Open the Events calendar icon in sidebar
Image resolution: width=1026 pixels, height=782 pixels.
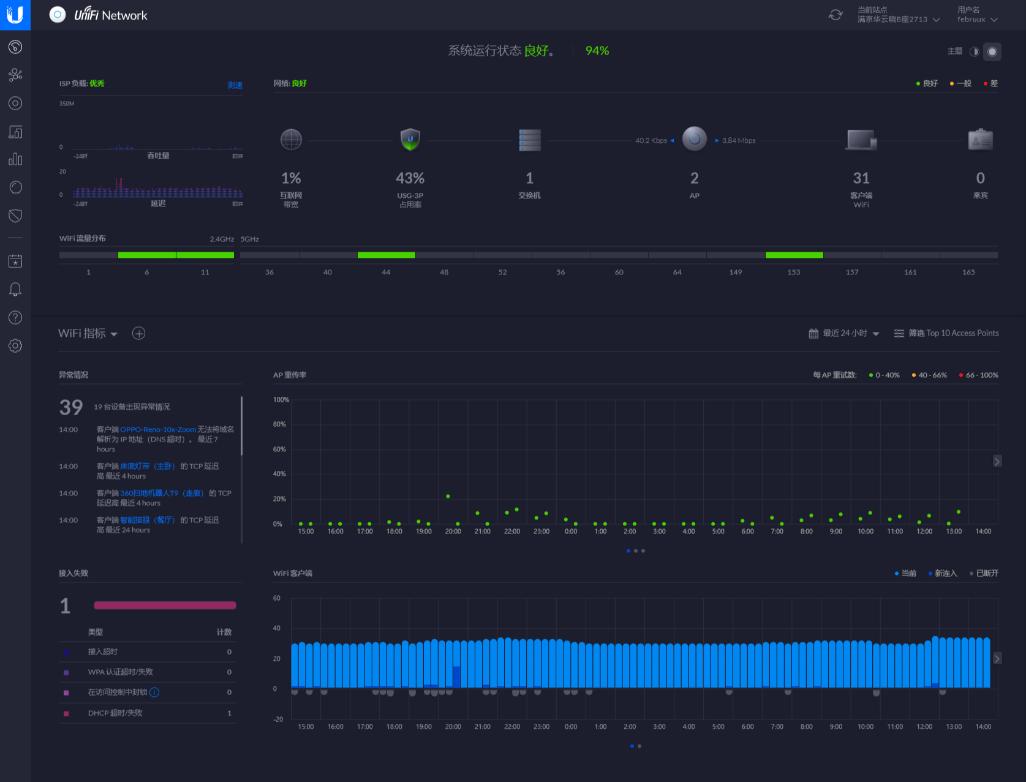click(x=15, y=261)
